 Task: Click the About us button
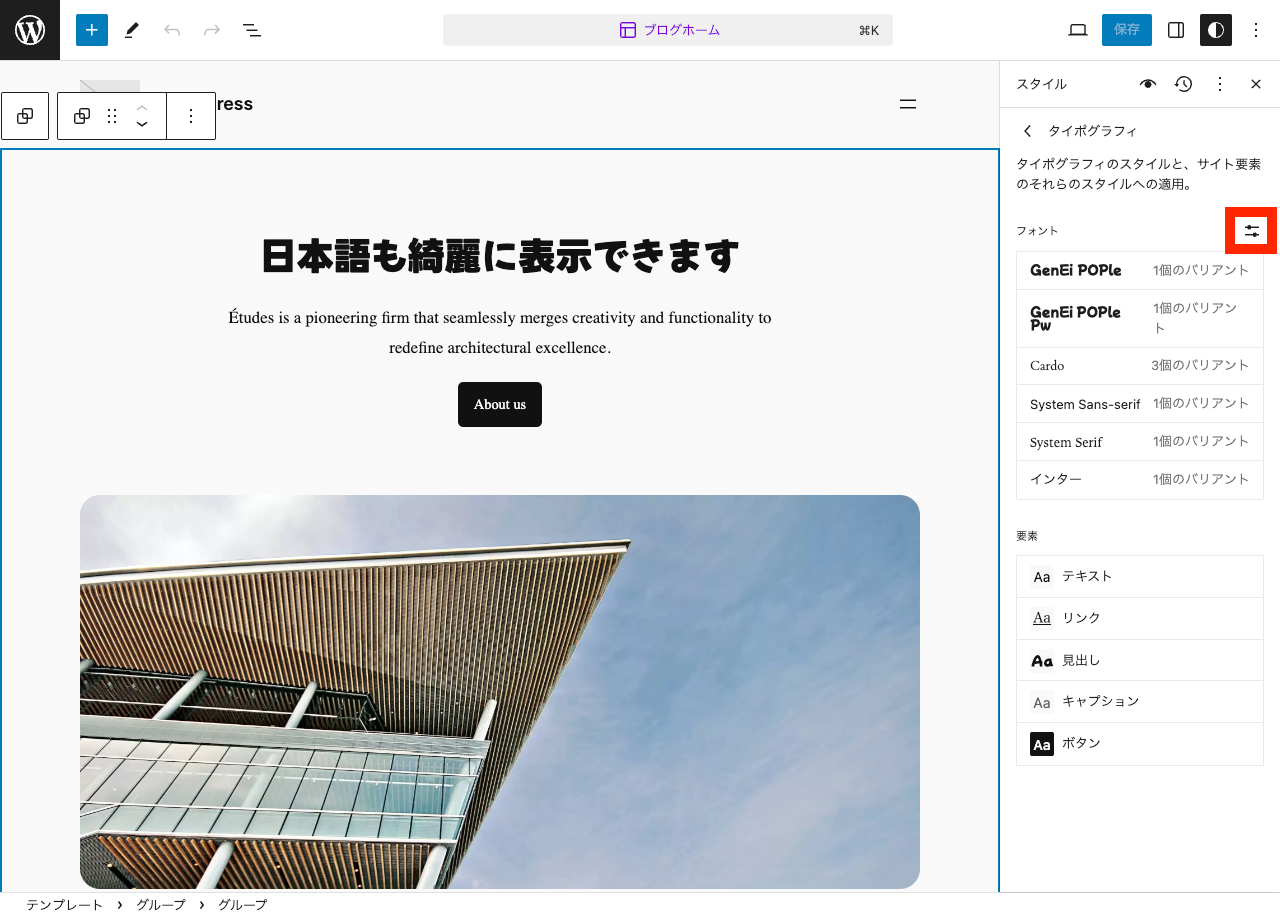coord(500,404)
